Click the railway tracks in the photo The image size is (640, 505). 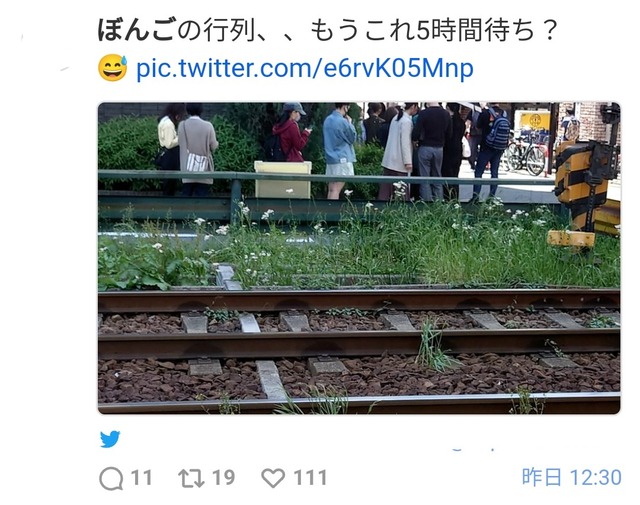click(359, 351)
